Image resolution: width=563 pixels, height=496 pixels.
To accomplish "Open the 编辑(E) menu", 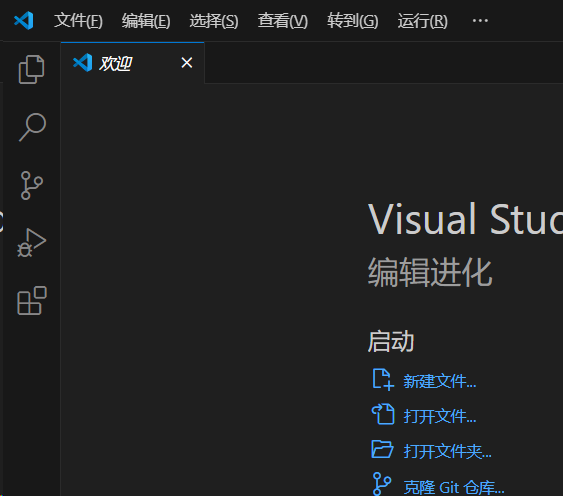I will click(146, 20).
